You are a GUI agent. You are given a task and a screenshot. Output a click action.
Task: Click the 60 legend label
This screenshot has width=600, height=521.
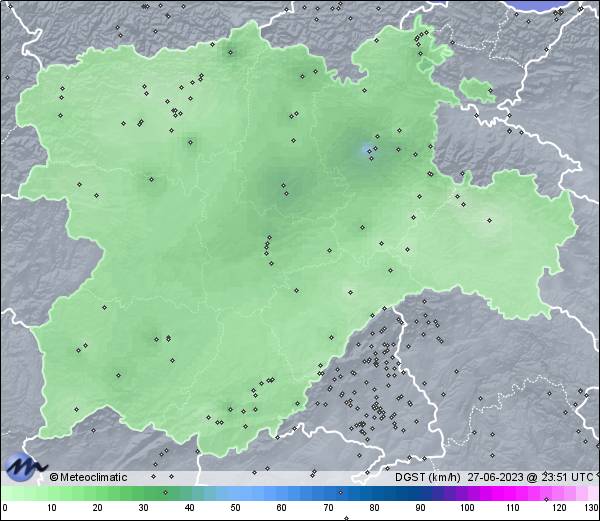(282, 508)
